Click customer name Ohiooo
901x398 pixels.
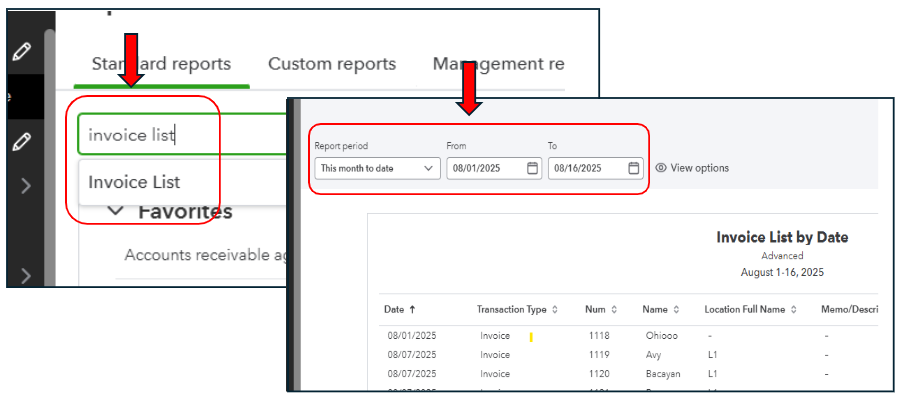(662, 336)
